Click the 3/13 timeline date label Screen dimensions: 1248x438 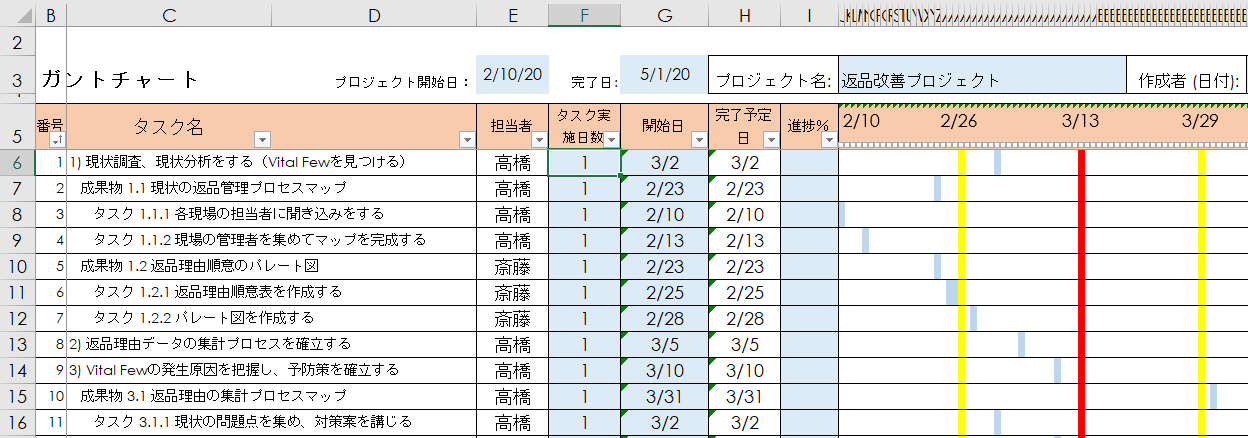(1080, 121)
